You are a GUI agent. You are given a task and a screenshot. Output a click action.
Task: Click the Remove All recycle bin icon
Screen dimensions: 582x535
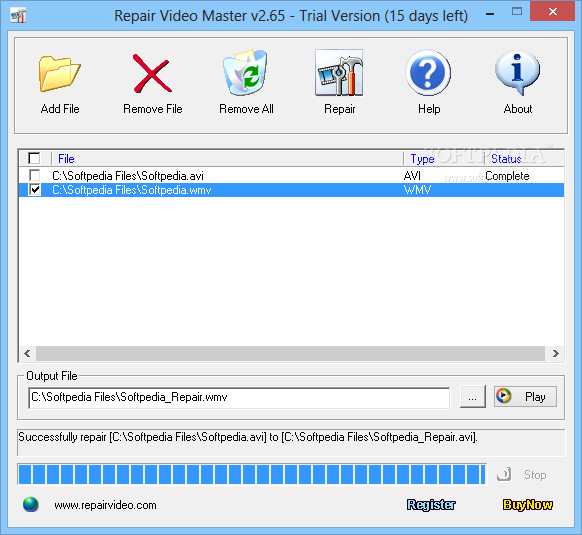[x=245, y=72]
